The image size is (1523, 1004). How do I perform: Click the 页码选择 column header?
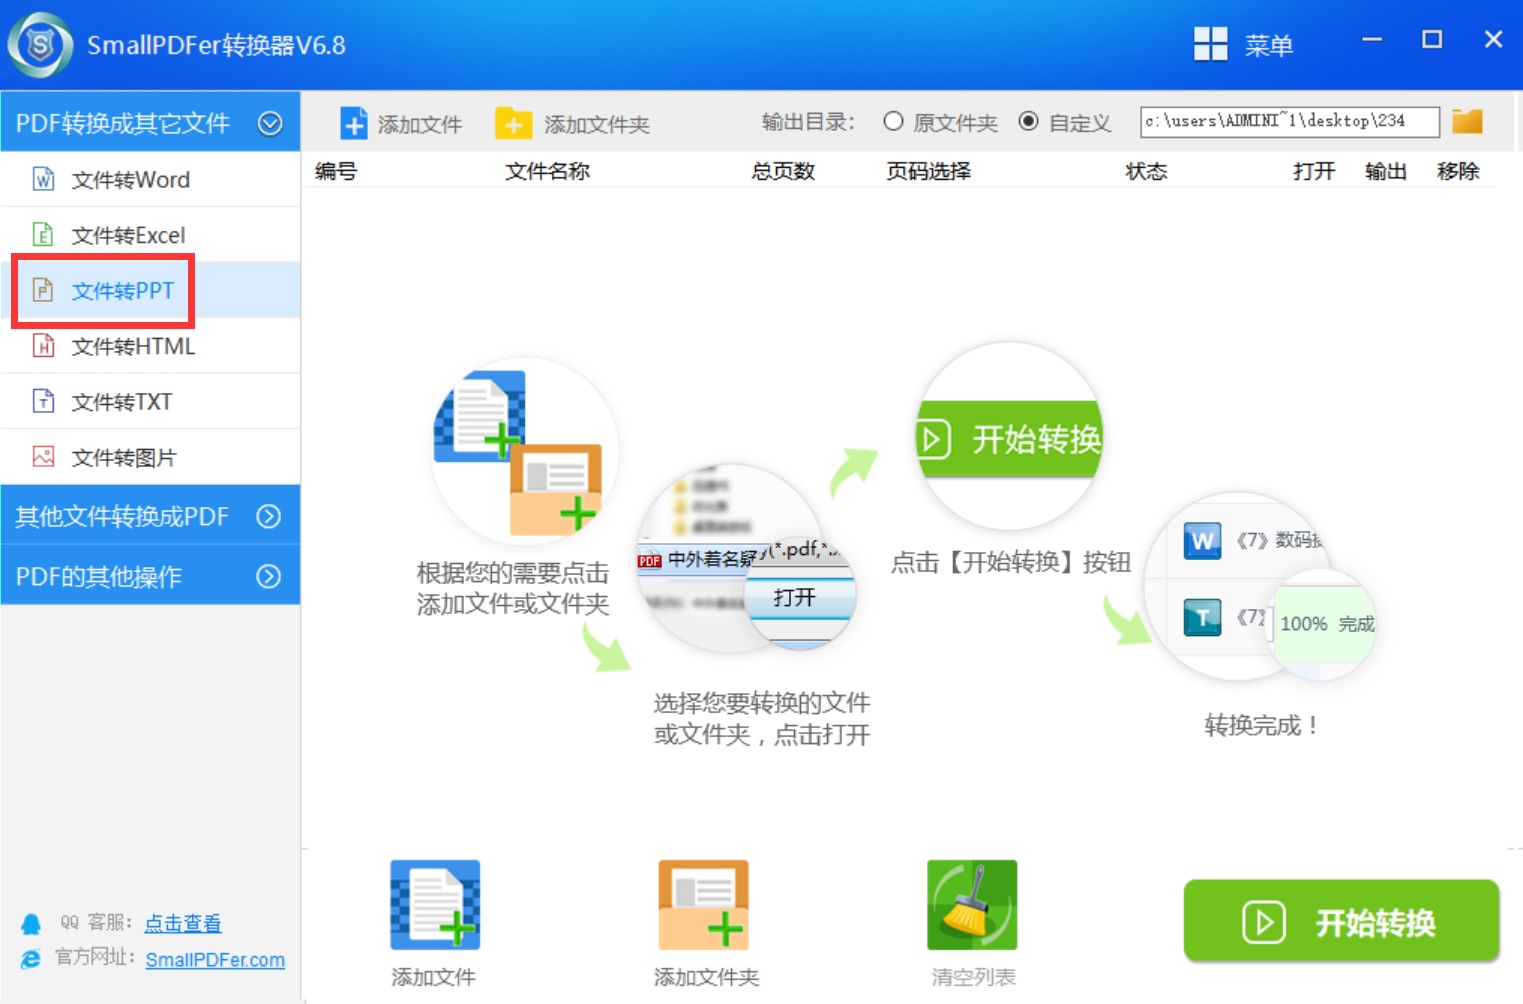coord(928,171)
